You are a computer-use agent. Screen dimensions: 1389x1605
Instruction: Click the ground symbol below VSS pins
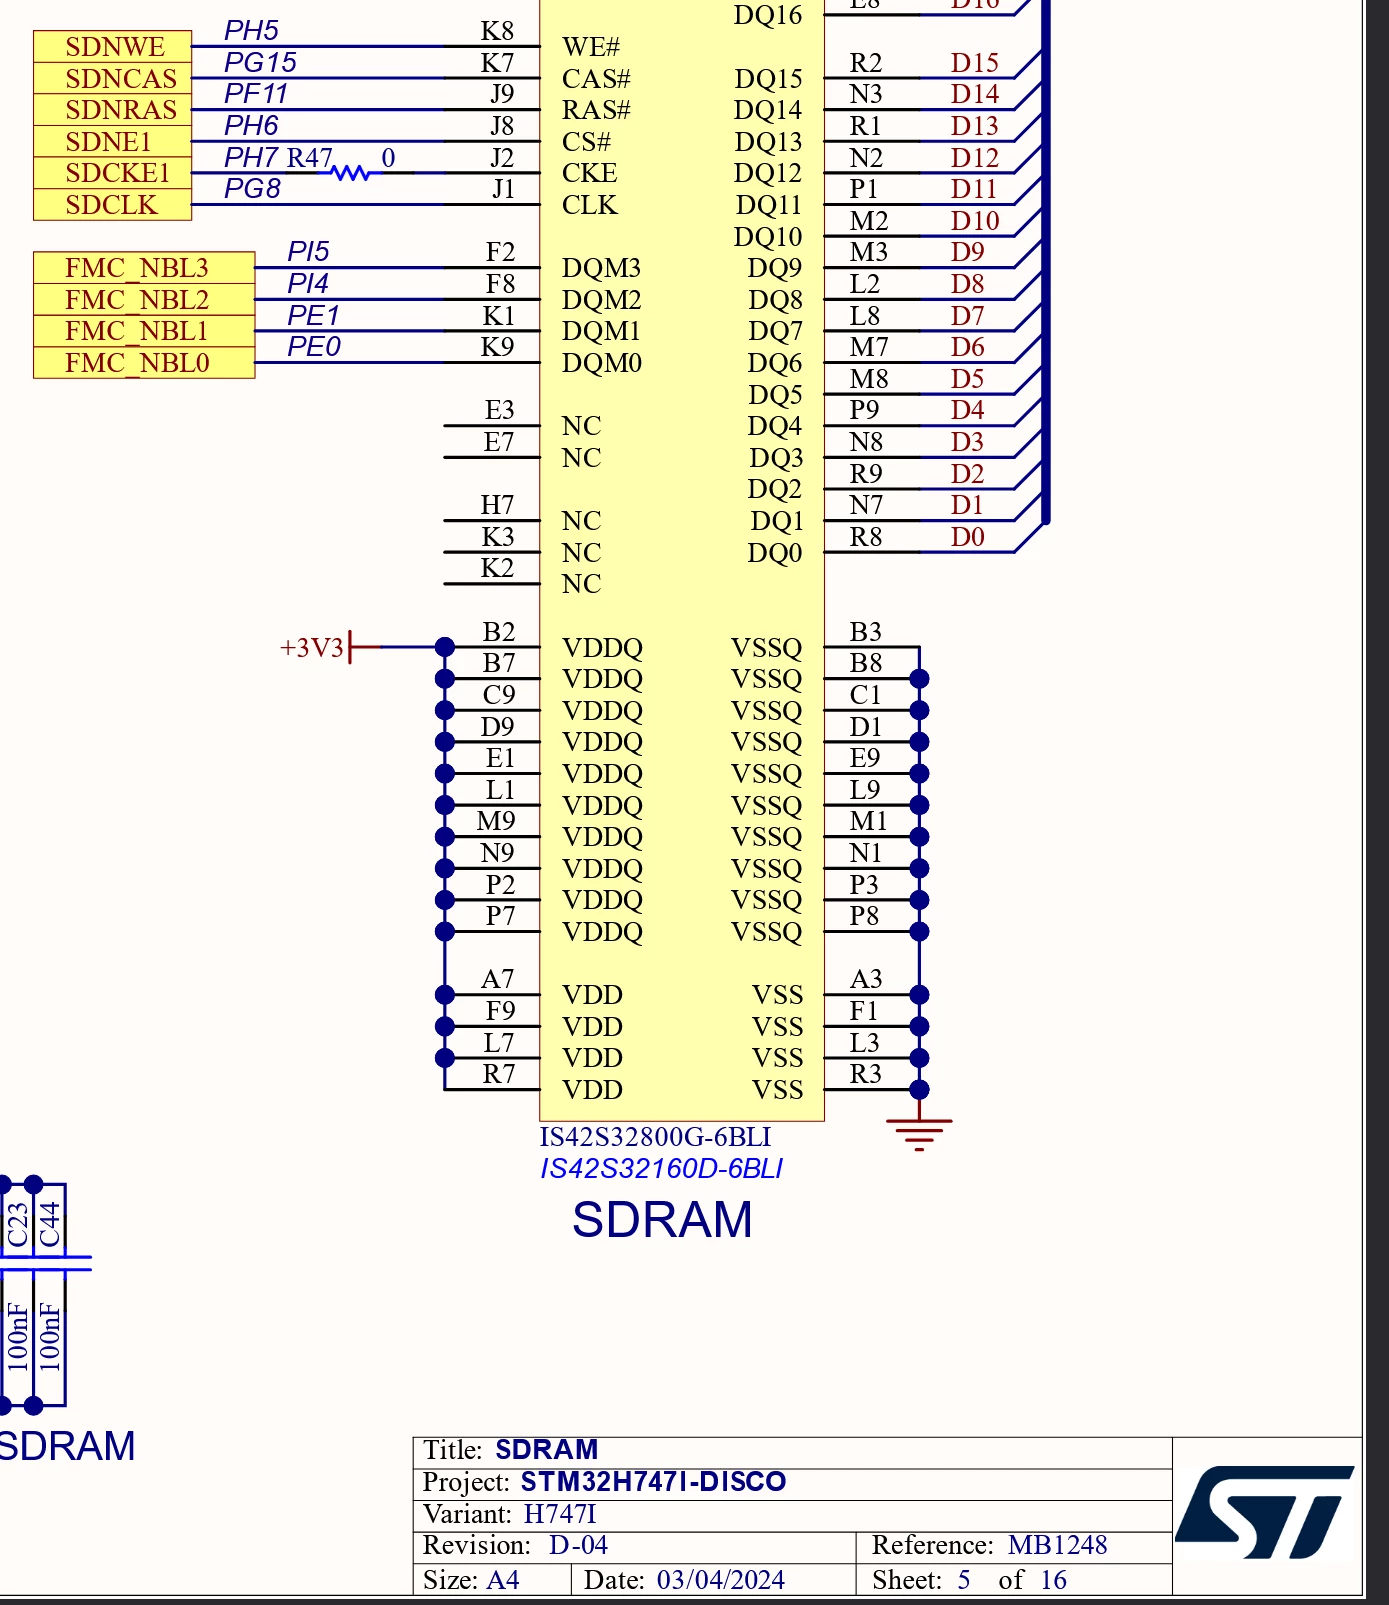click(x=919, y=1133)
